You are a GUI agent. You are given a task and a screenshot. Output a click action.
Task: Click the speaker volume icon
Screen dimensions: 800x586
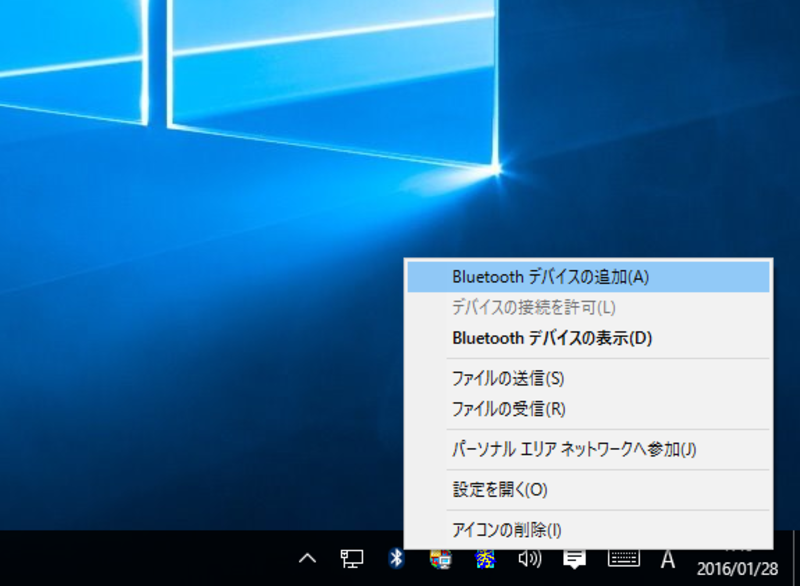(530, 558)
